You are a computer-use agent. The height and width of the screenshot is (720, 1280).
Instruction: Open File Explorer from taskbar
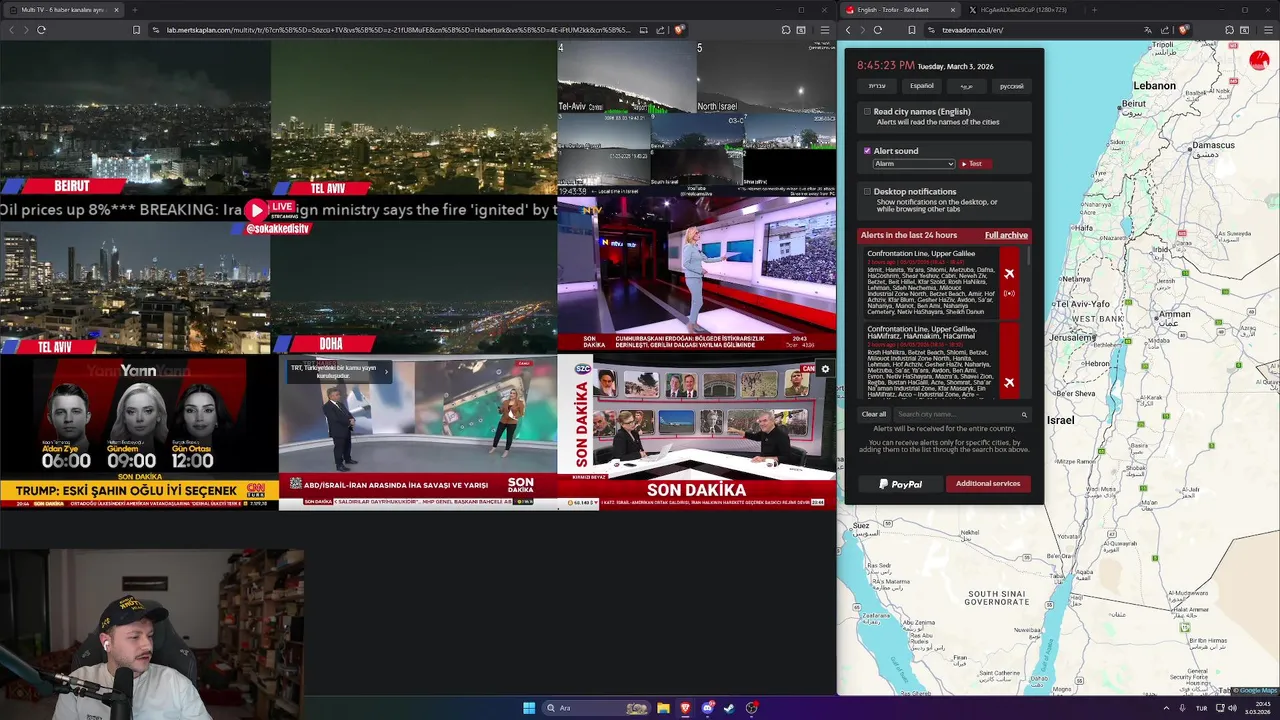point(663,708)
